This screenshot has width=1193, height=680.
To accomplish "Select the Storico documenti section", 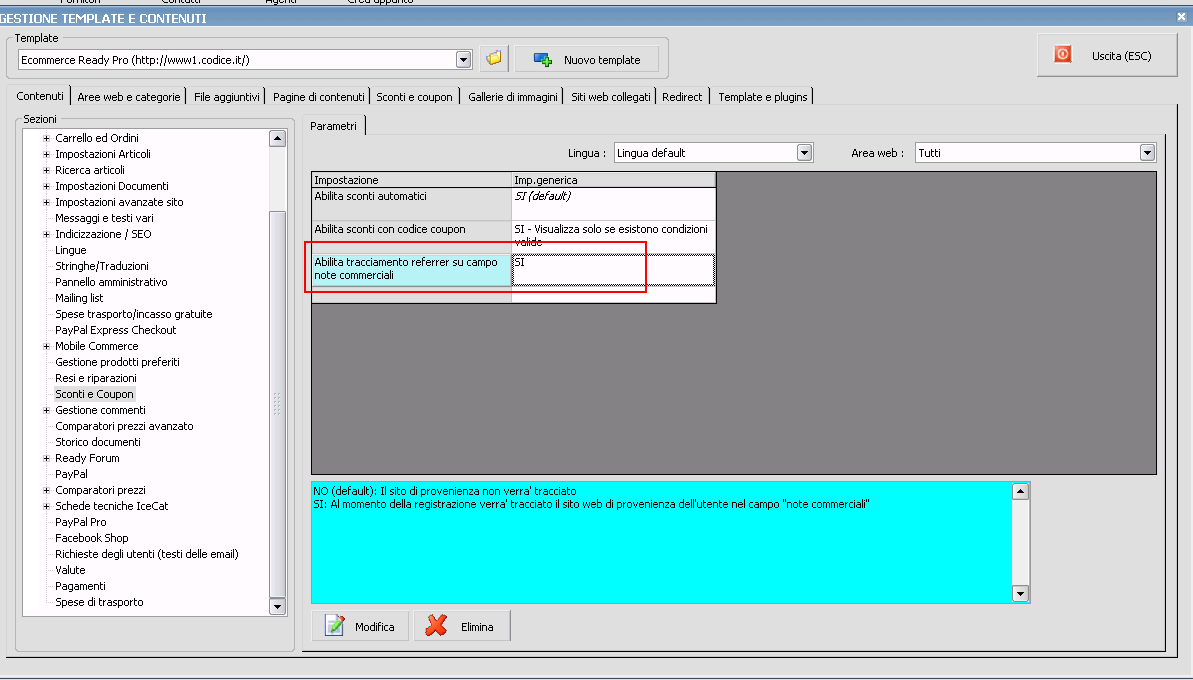I will (x=97, y=442).
